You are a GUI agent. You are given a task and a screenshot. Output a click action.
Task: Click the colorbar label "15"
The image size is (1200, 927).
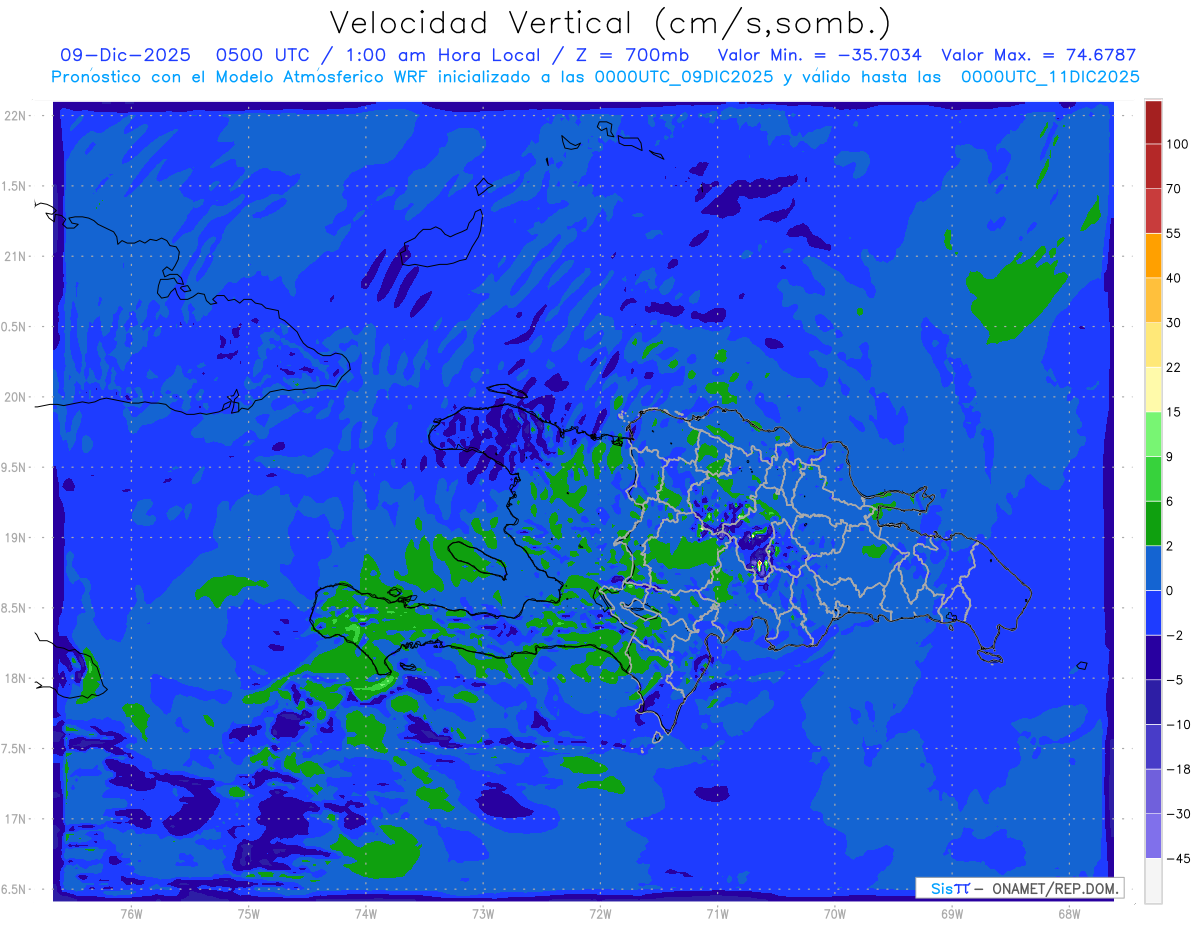pyautogui.click(x=1174, y=412)
